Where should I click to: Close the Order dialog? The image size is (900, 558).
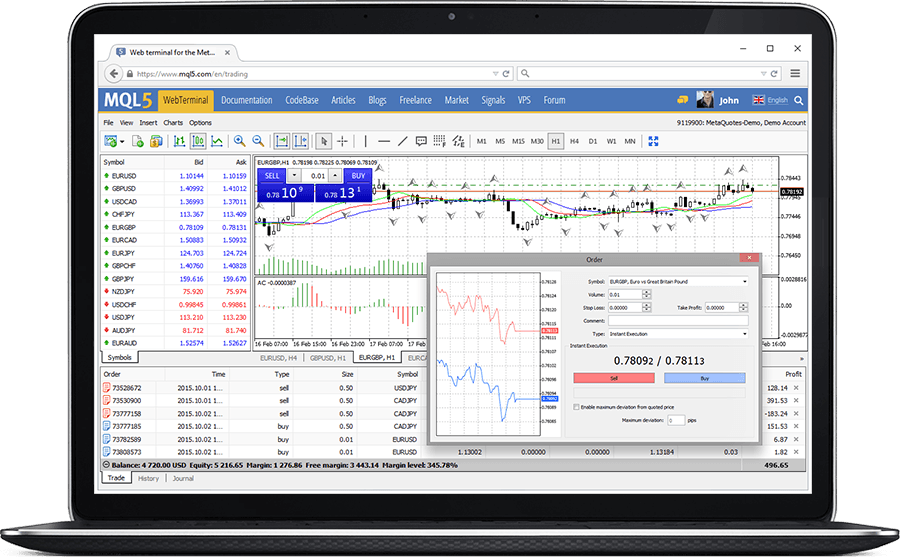749,258
